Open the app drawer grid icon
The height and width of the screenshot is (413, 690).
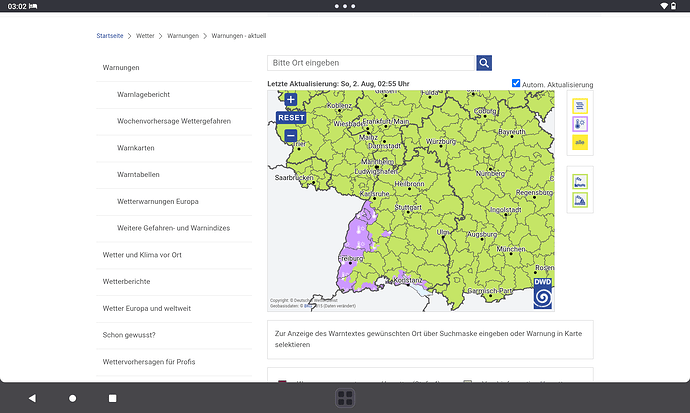pyautogui.click(x=345, y=398)
